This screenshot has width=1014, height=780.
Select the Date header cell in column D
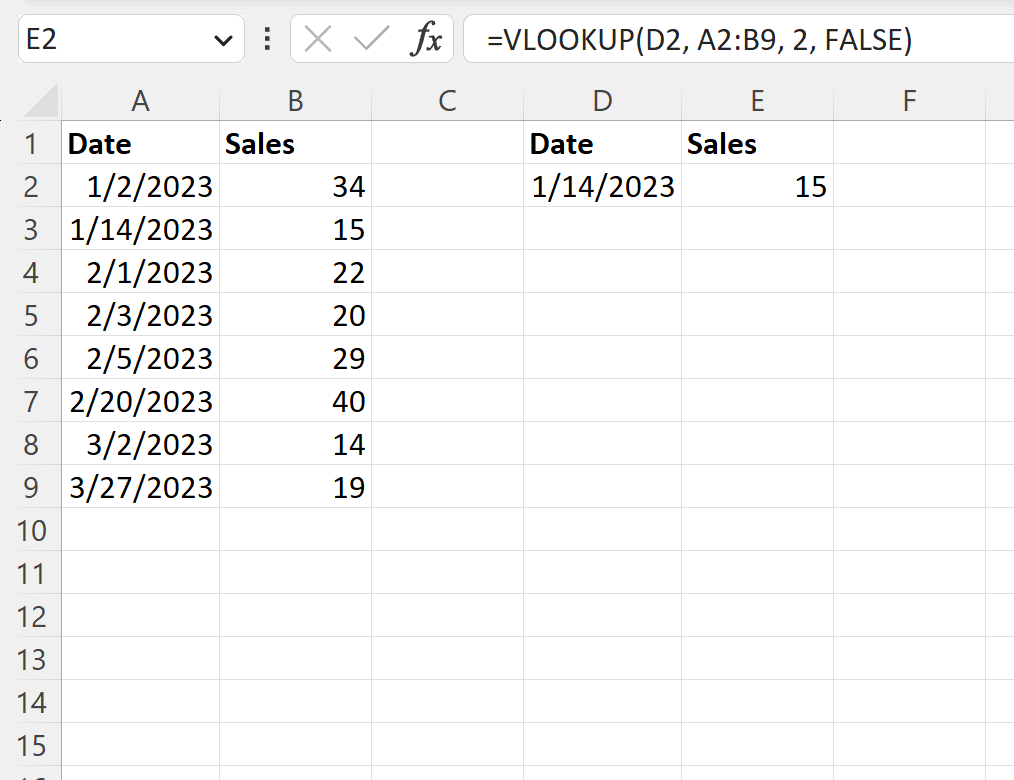[x=602, y=143]
